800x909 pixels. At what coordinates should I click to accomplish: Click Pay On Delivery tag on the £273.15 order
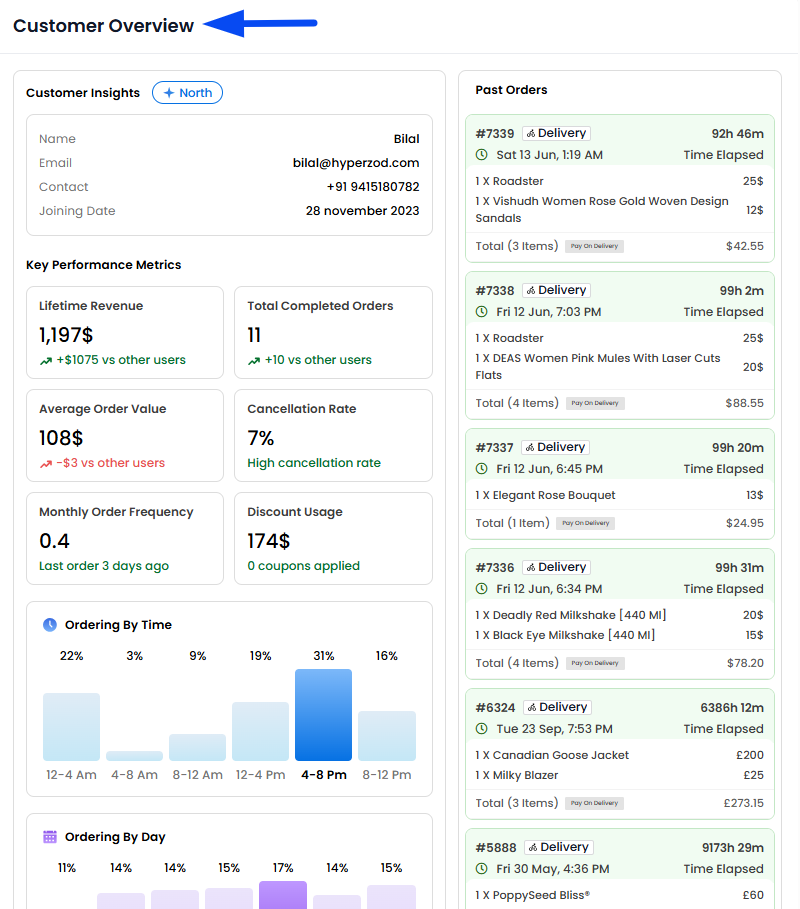tap(594, 803)
